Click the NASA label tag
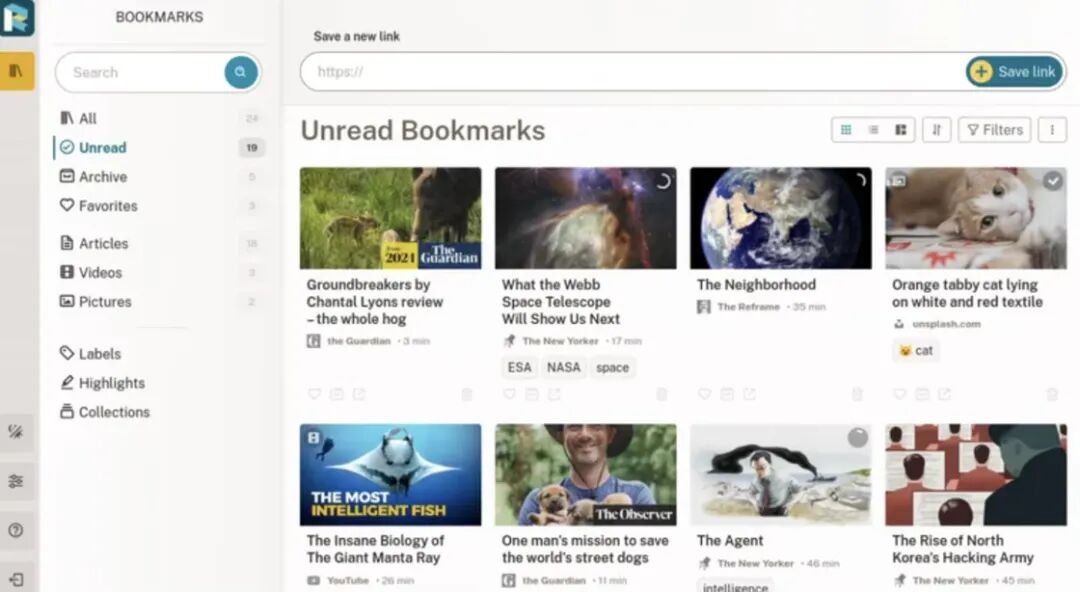Viewport: 1080px width, 592px height. (563, 367)
